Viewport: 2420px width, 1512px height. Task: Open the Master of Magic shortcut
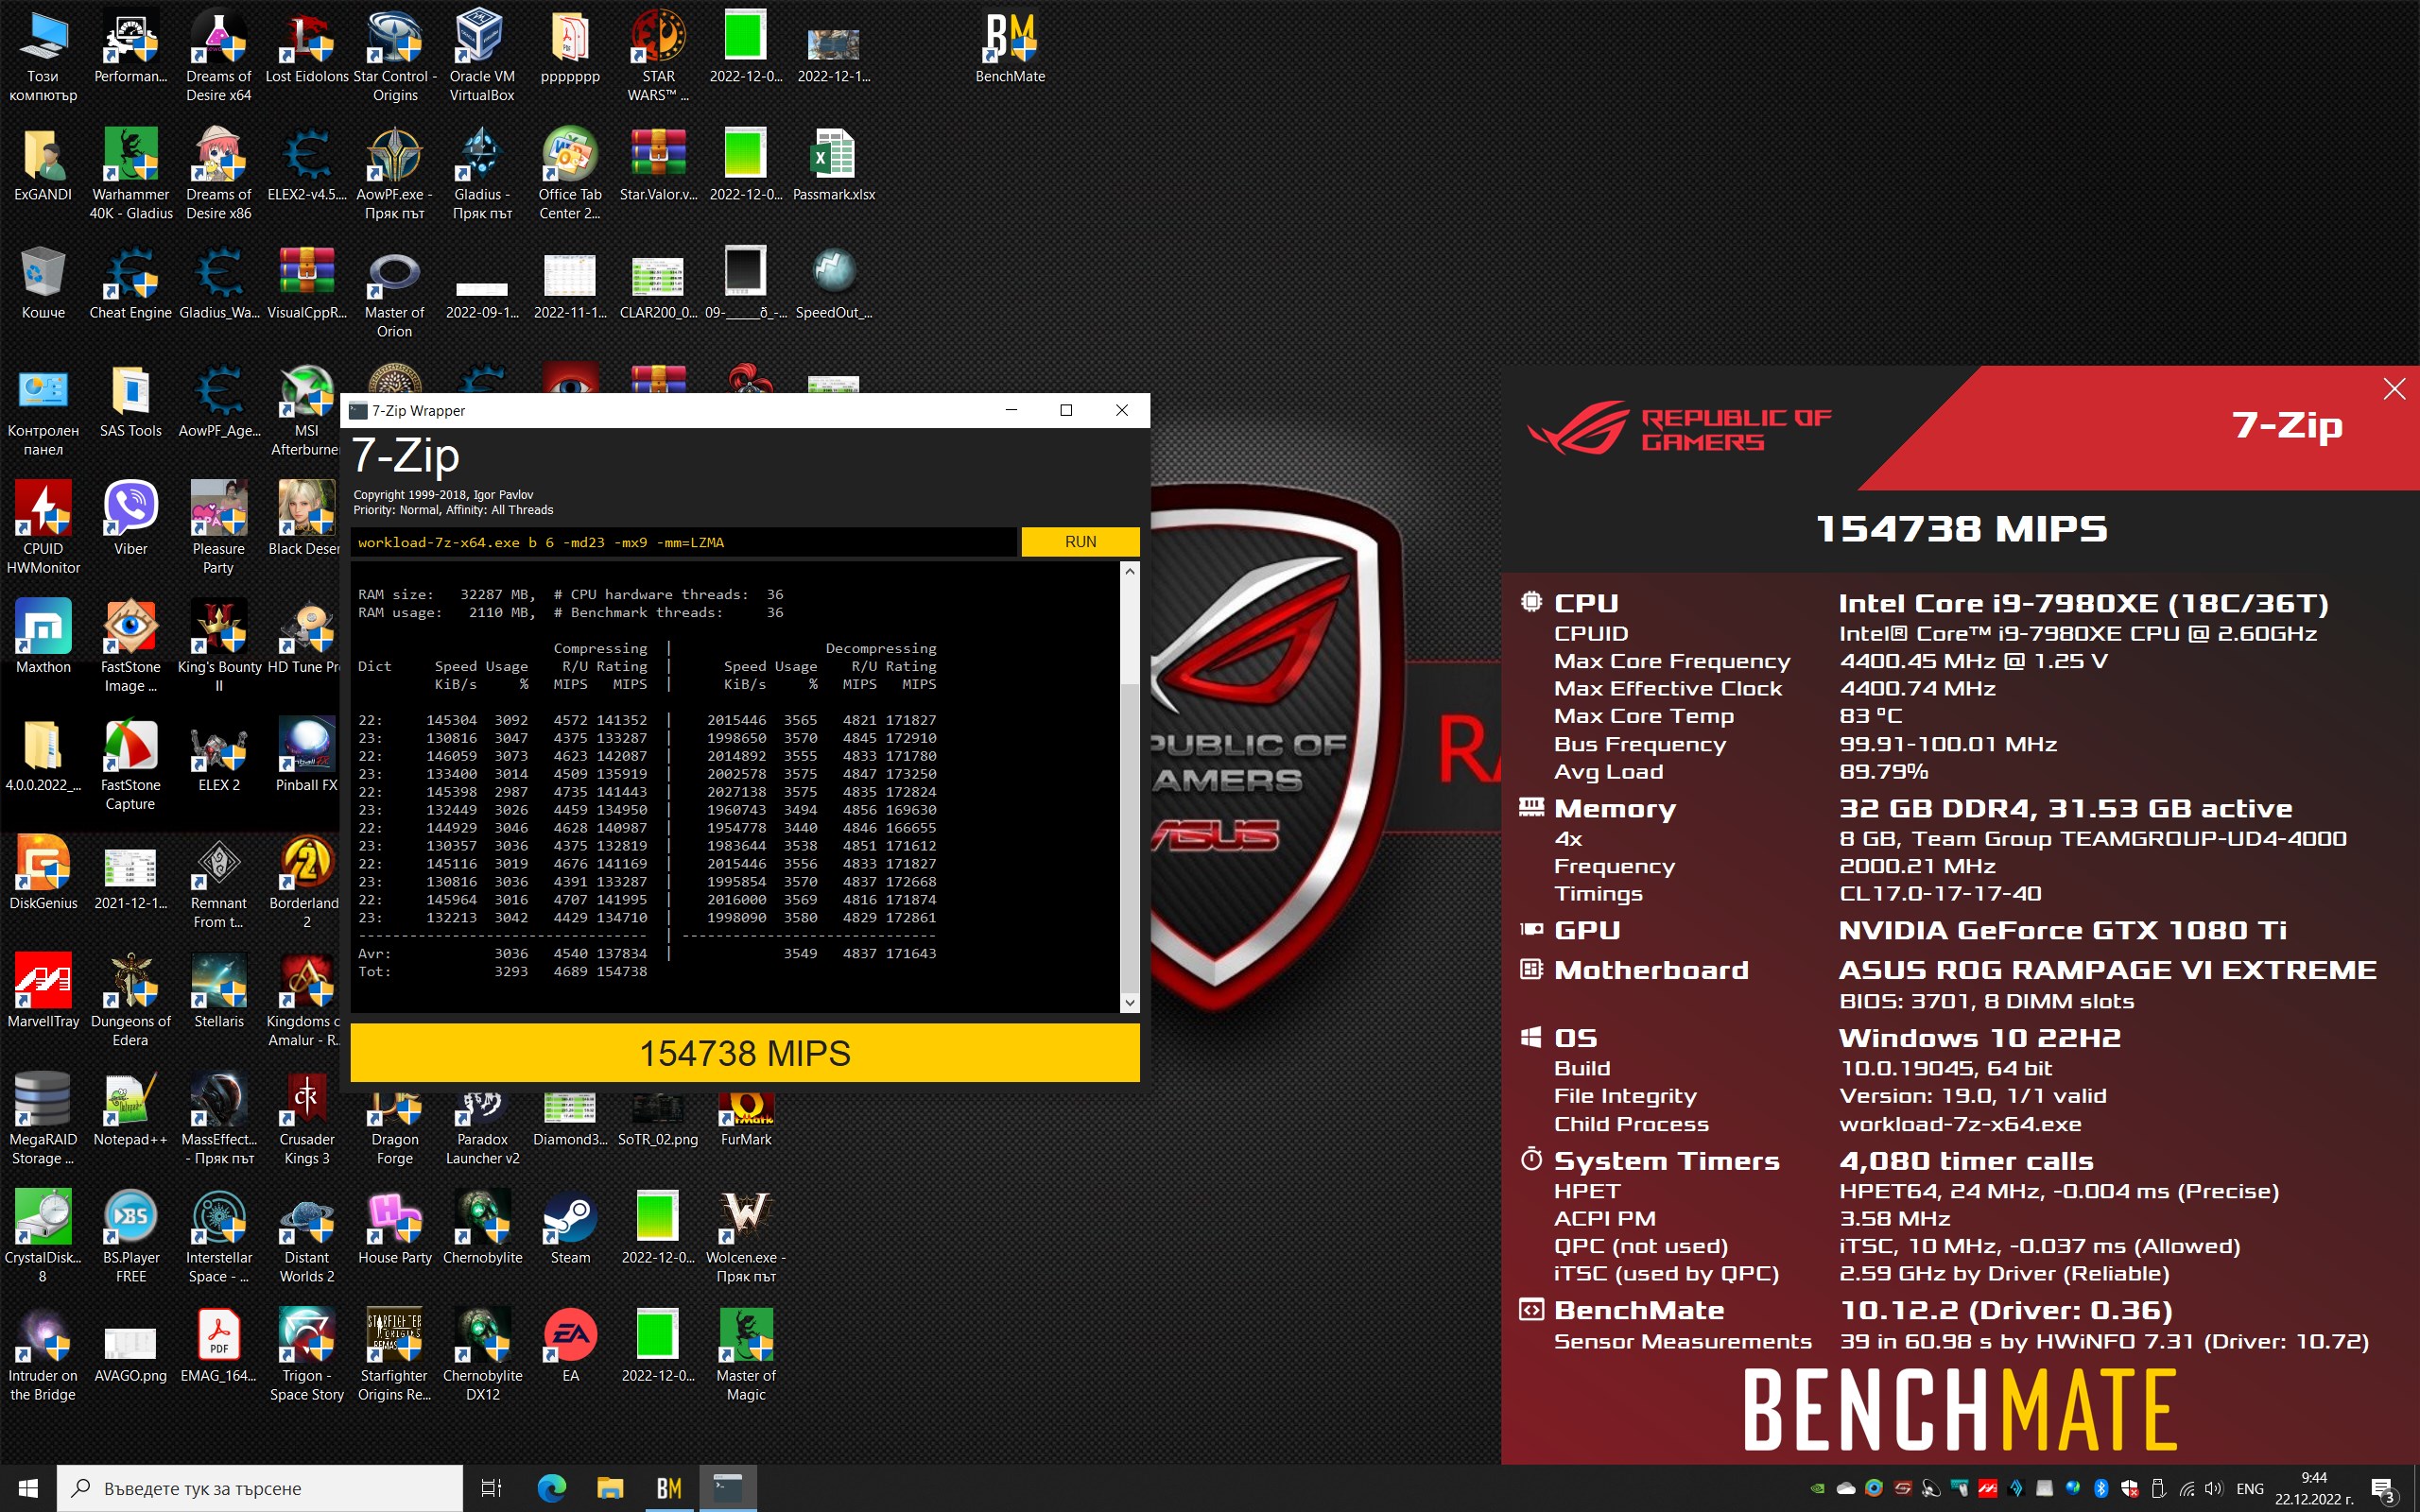[x=746, y=1355]
